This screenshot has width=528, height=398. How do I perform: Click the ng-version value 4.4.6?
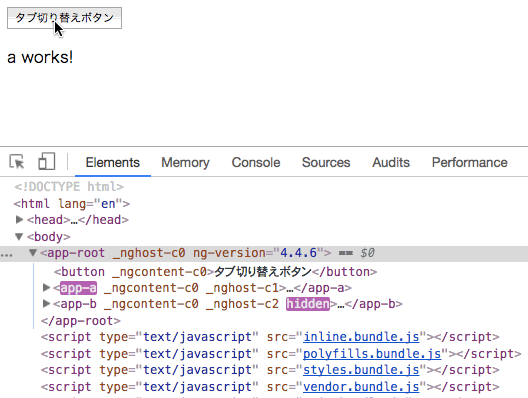click(x=298, y=253)
